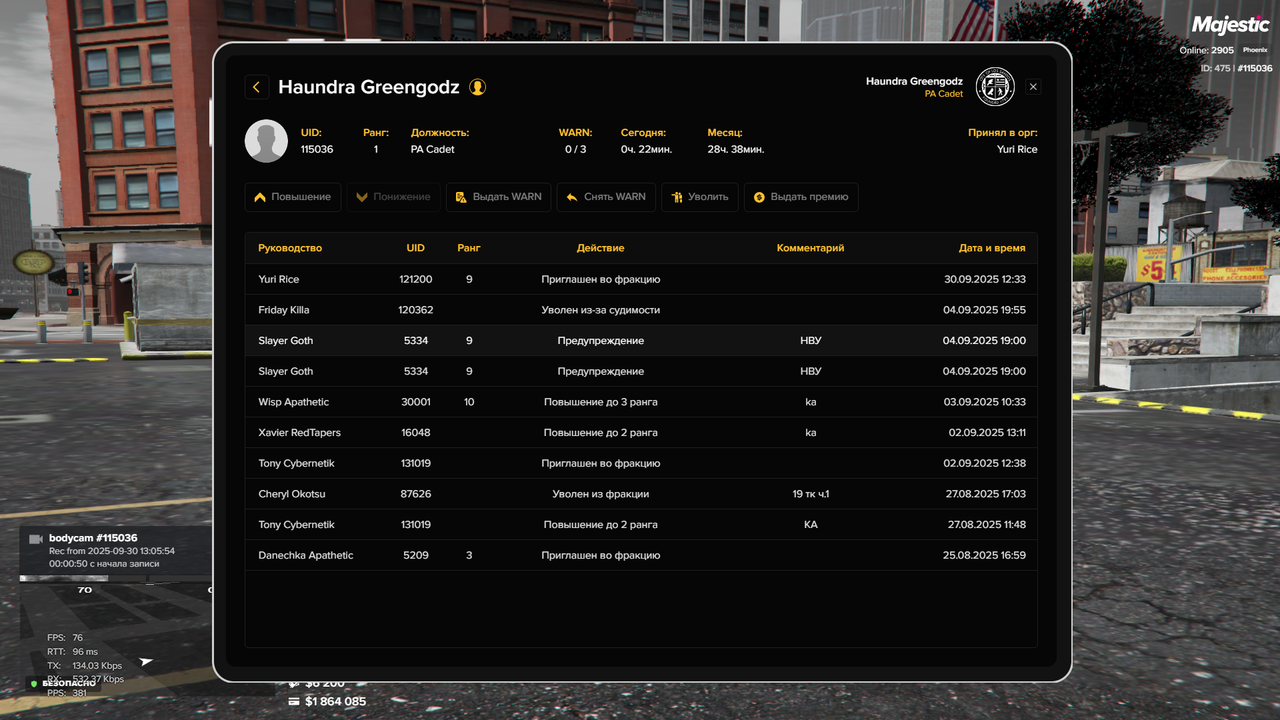
Task: Click the avatar placeholder next to UID 115036
Action: click(x=266, y=141)
